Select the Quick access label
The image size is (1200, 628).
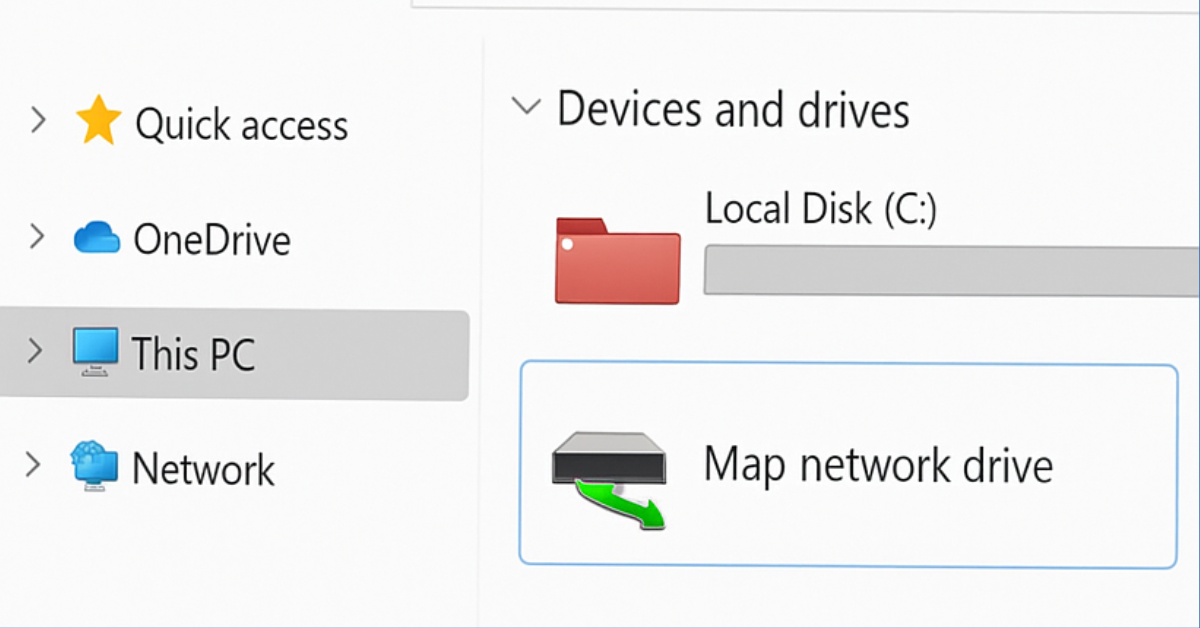(241, 125)
